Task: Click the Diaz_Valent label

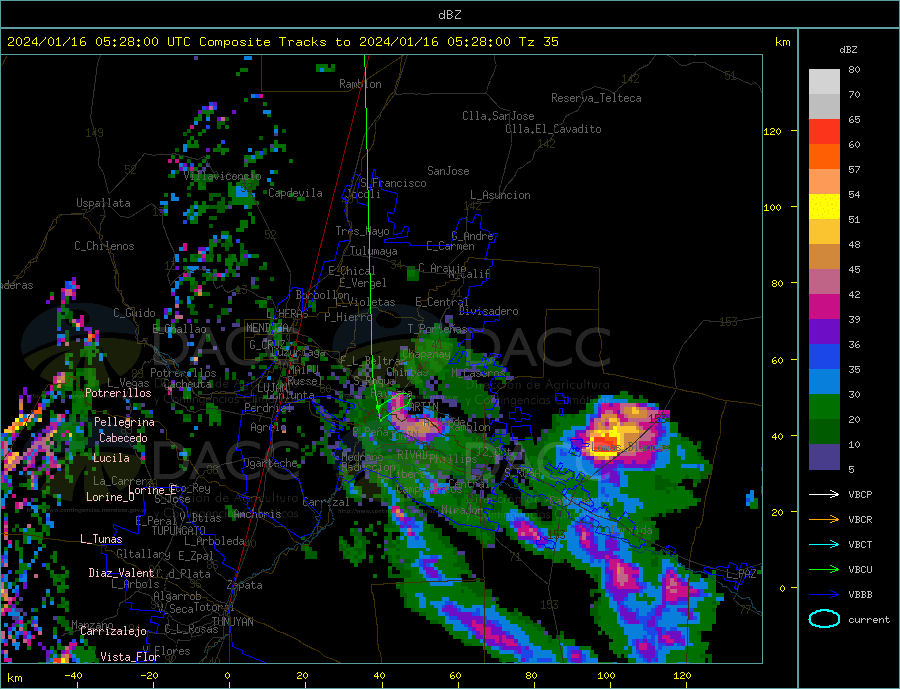Action: click(121, 573)
